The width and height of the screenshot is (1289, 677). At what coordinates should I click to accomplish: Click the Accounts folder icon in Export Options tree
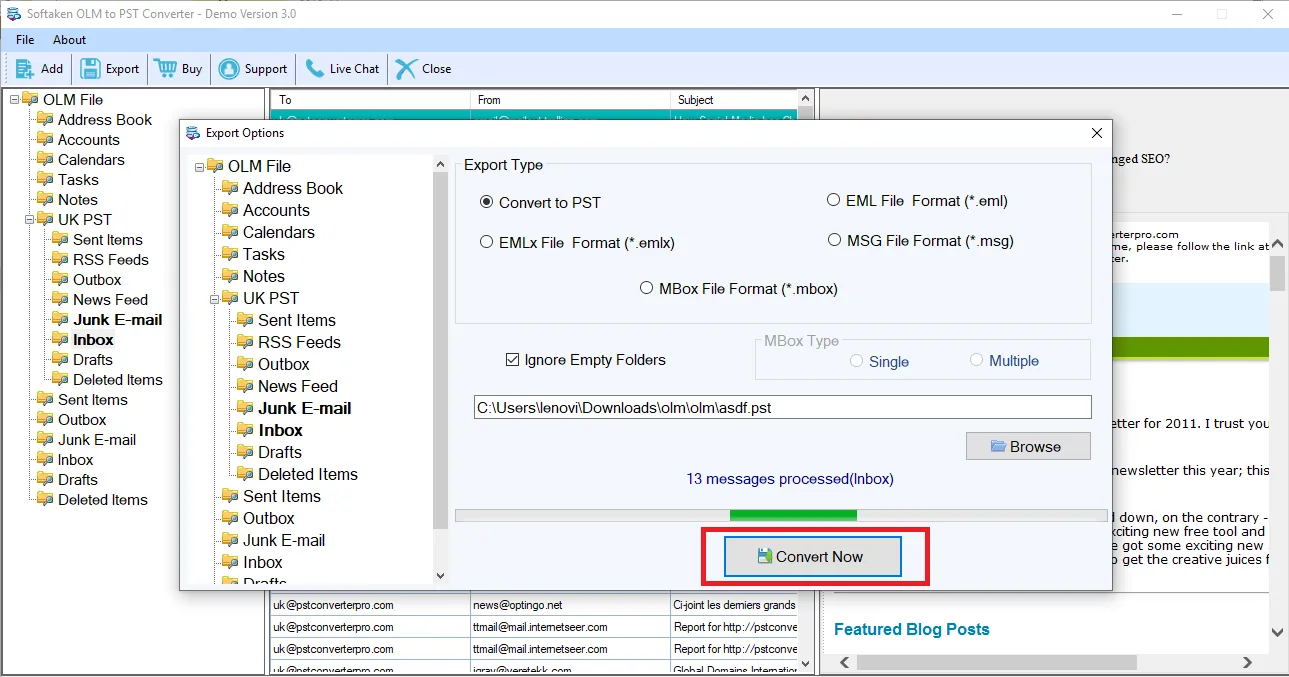click(230, 210)
